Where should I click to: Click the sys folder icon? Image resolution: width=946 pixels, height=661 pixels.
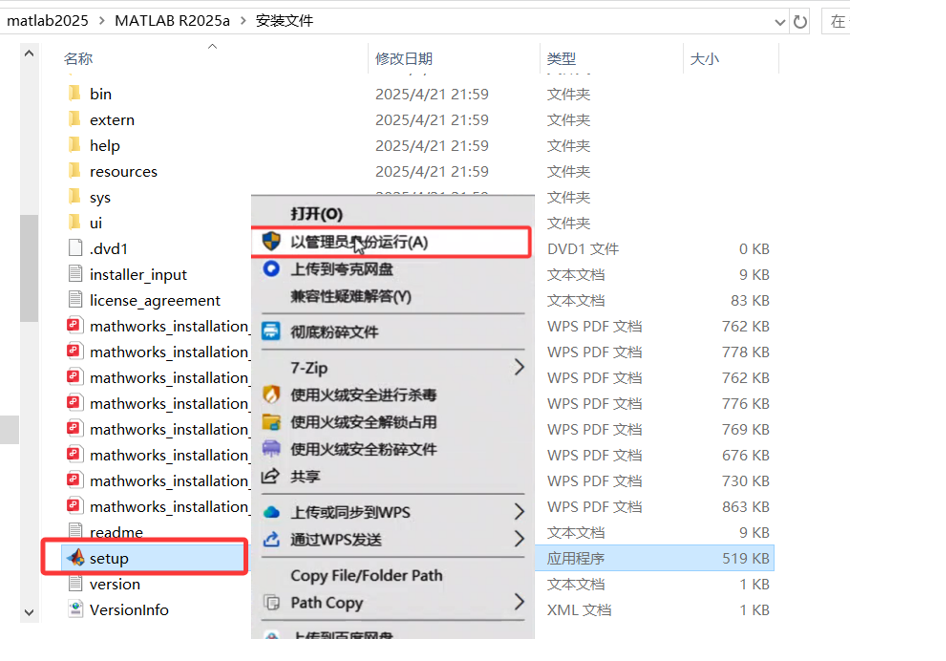[x=75, y=197]
